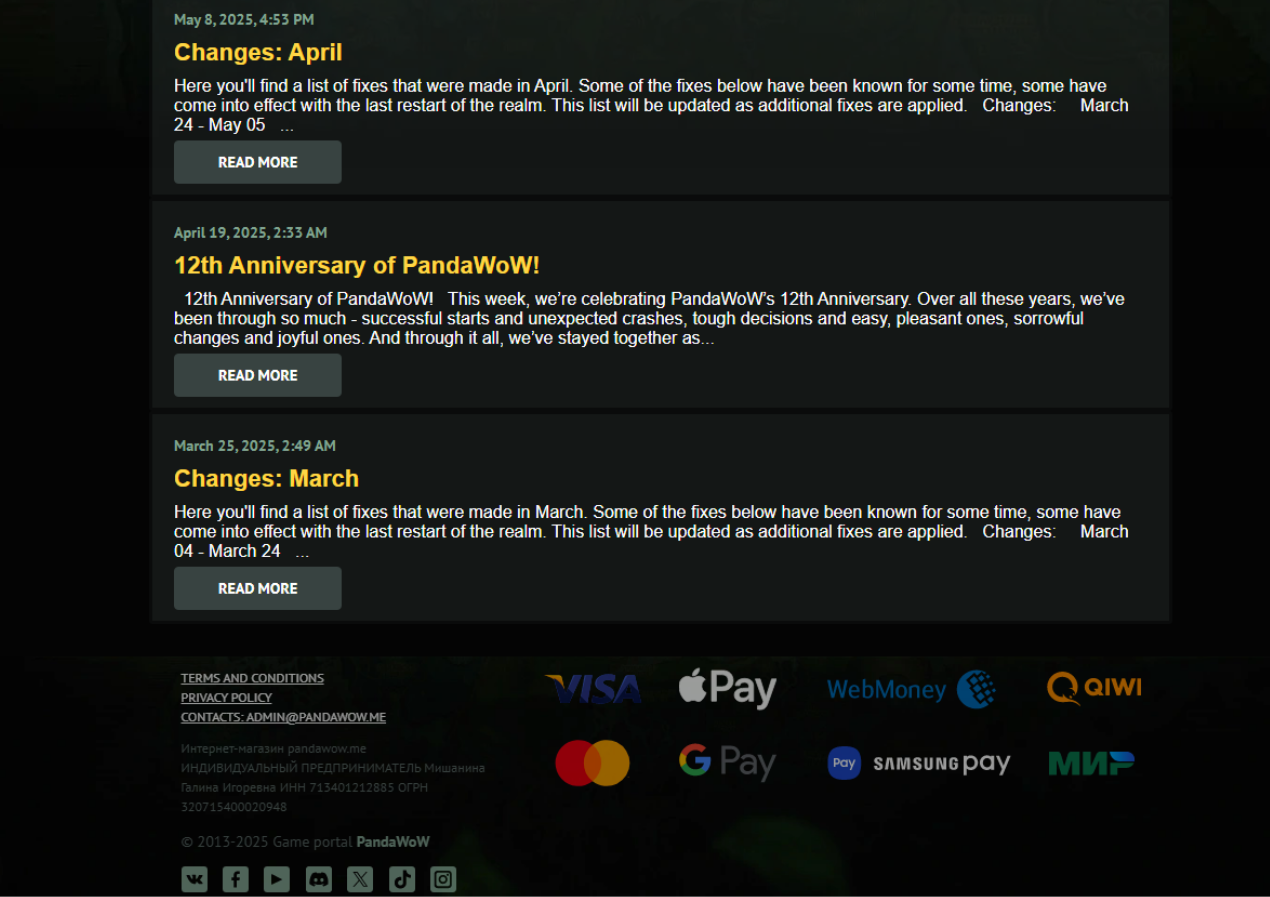This screenshot has height=897, width=1270.
Task: Click the Samsung Pay logo
Action: pyautogui.click(x=919, y=764)
